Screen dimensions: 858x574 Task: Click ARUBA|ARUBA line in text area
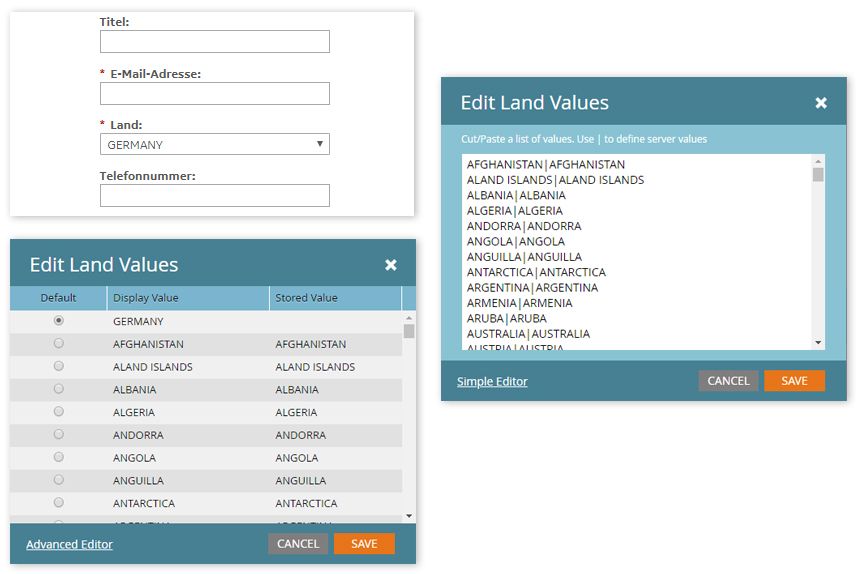pos(507,317)
